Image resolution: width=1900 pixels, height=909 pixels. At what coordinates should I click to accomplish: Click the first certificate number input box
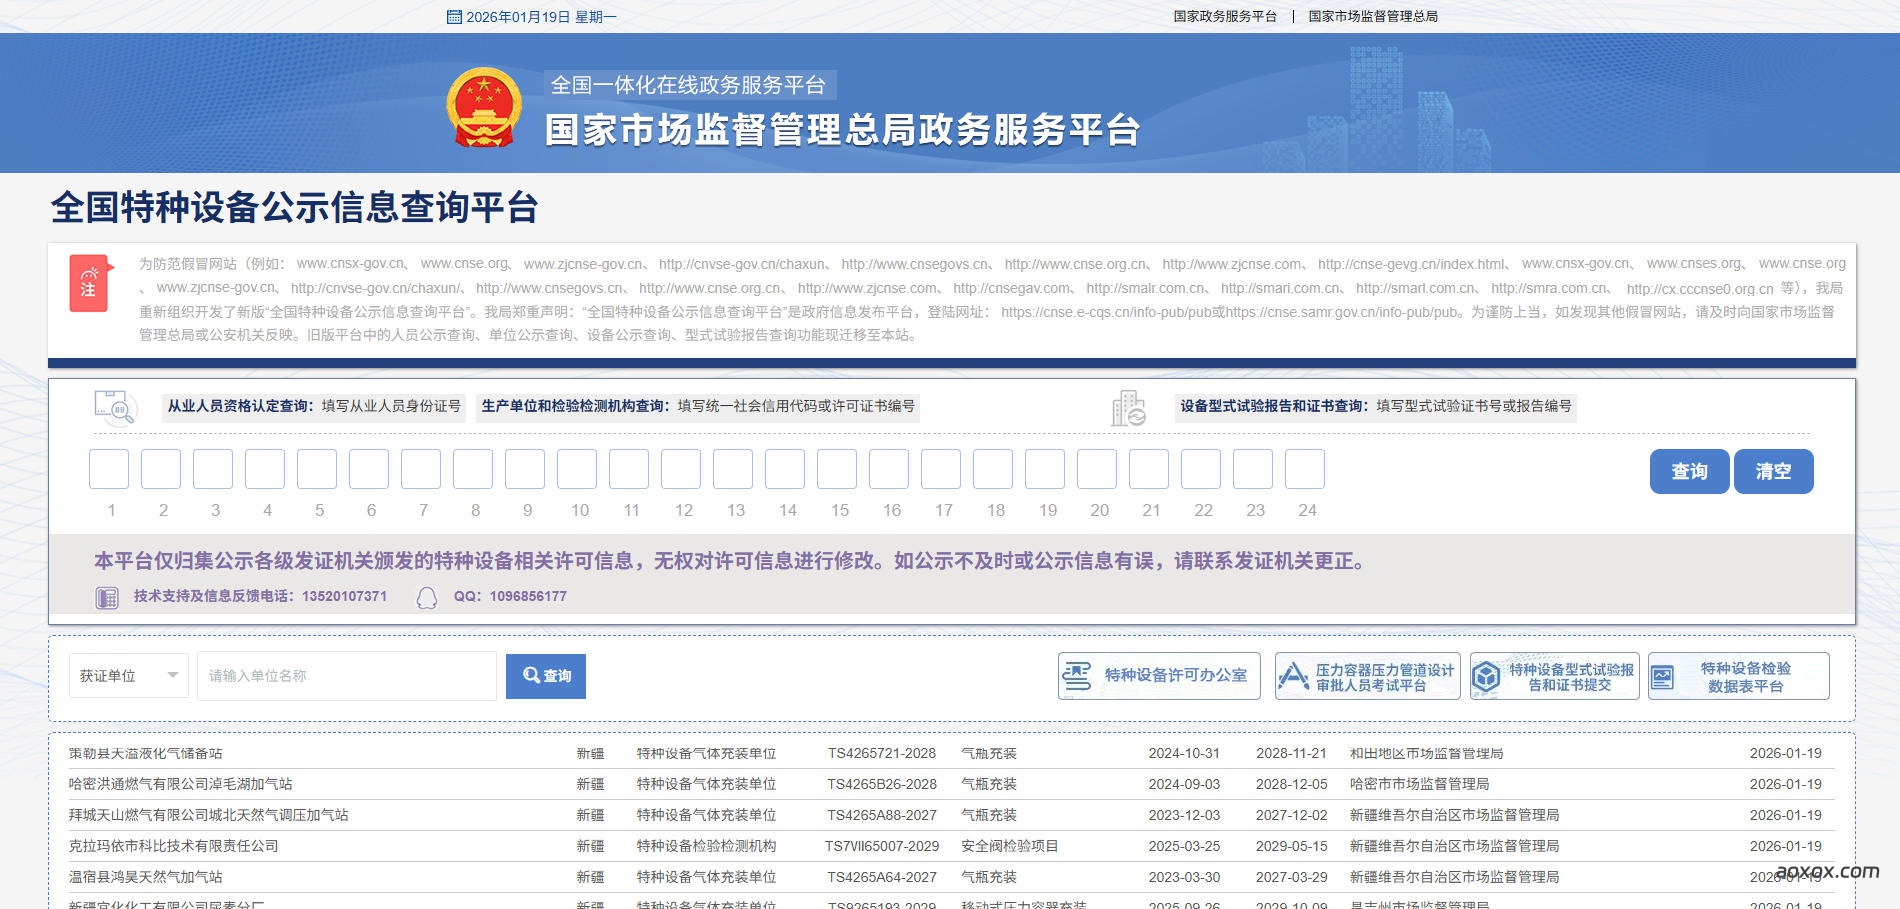pos(111,468)
